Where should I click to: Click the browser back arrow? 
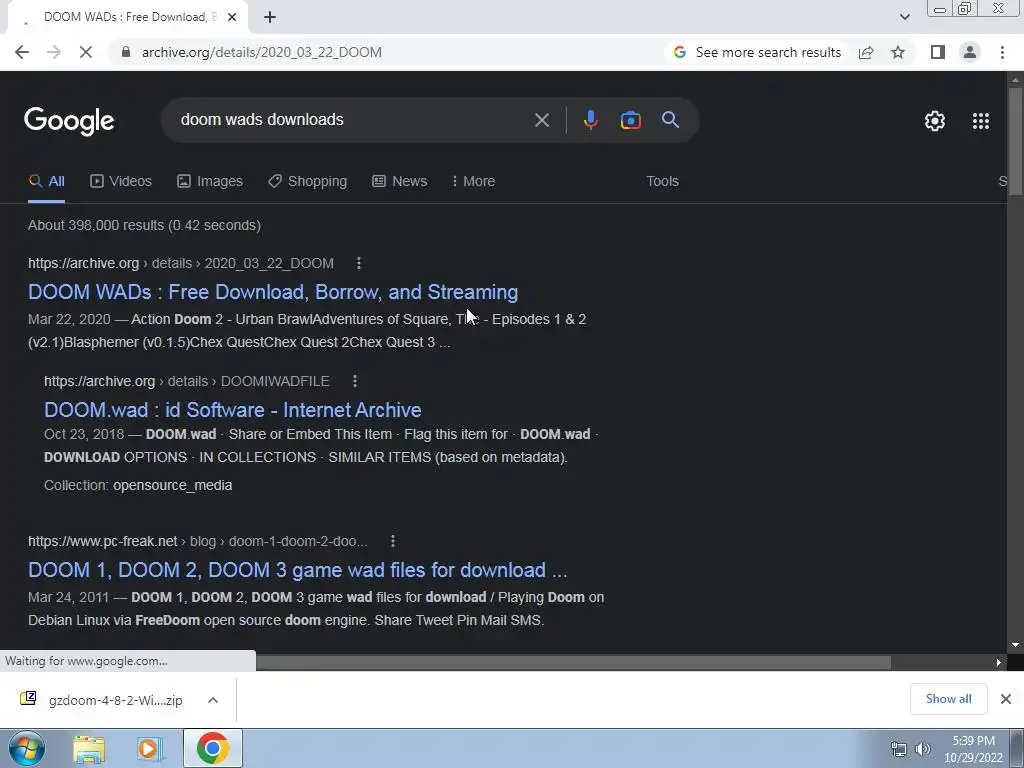[22, 52]
